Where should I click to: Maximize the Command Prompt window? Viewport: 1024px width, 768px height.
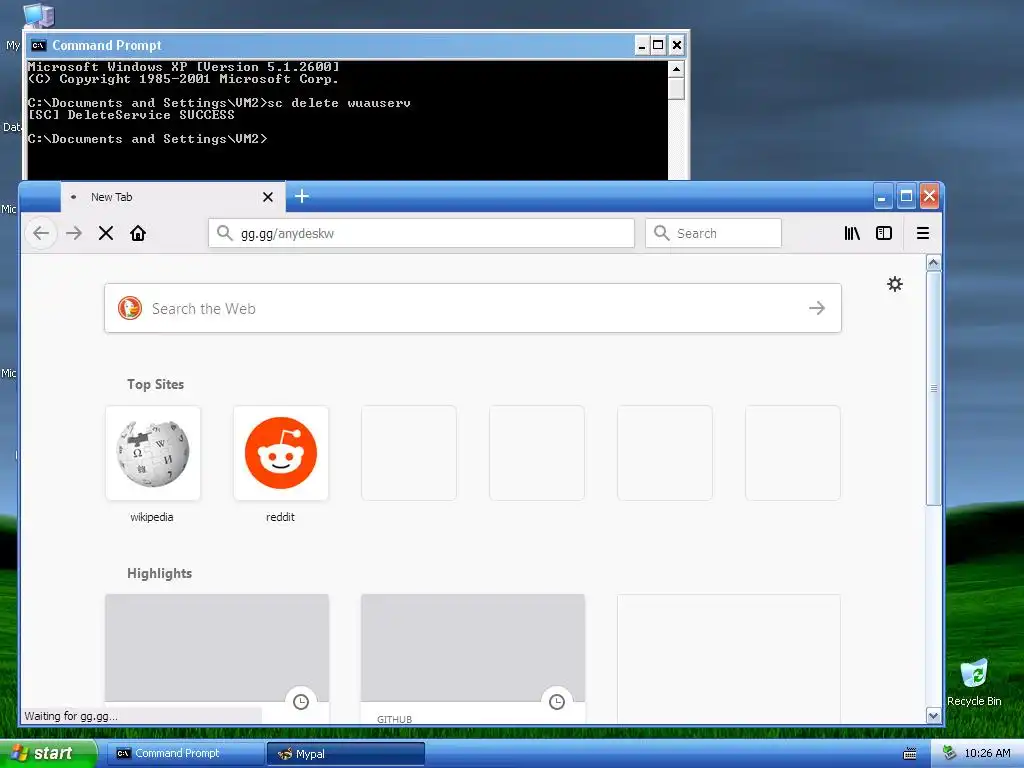click(x=658, y=45)
